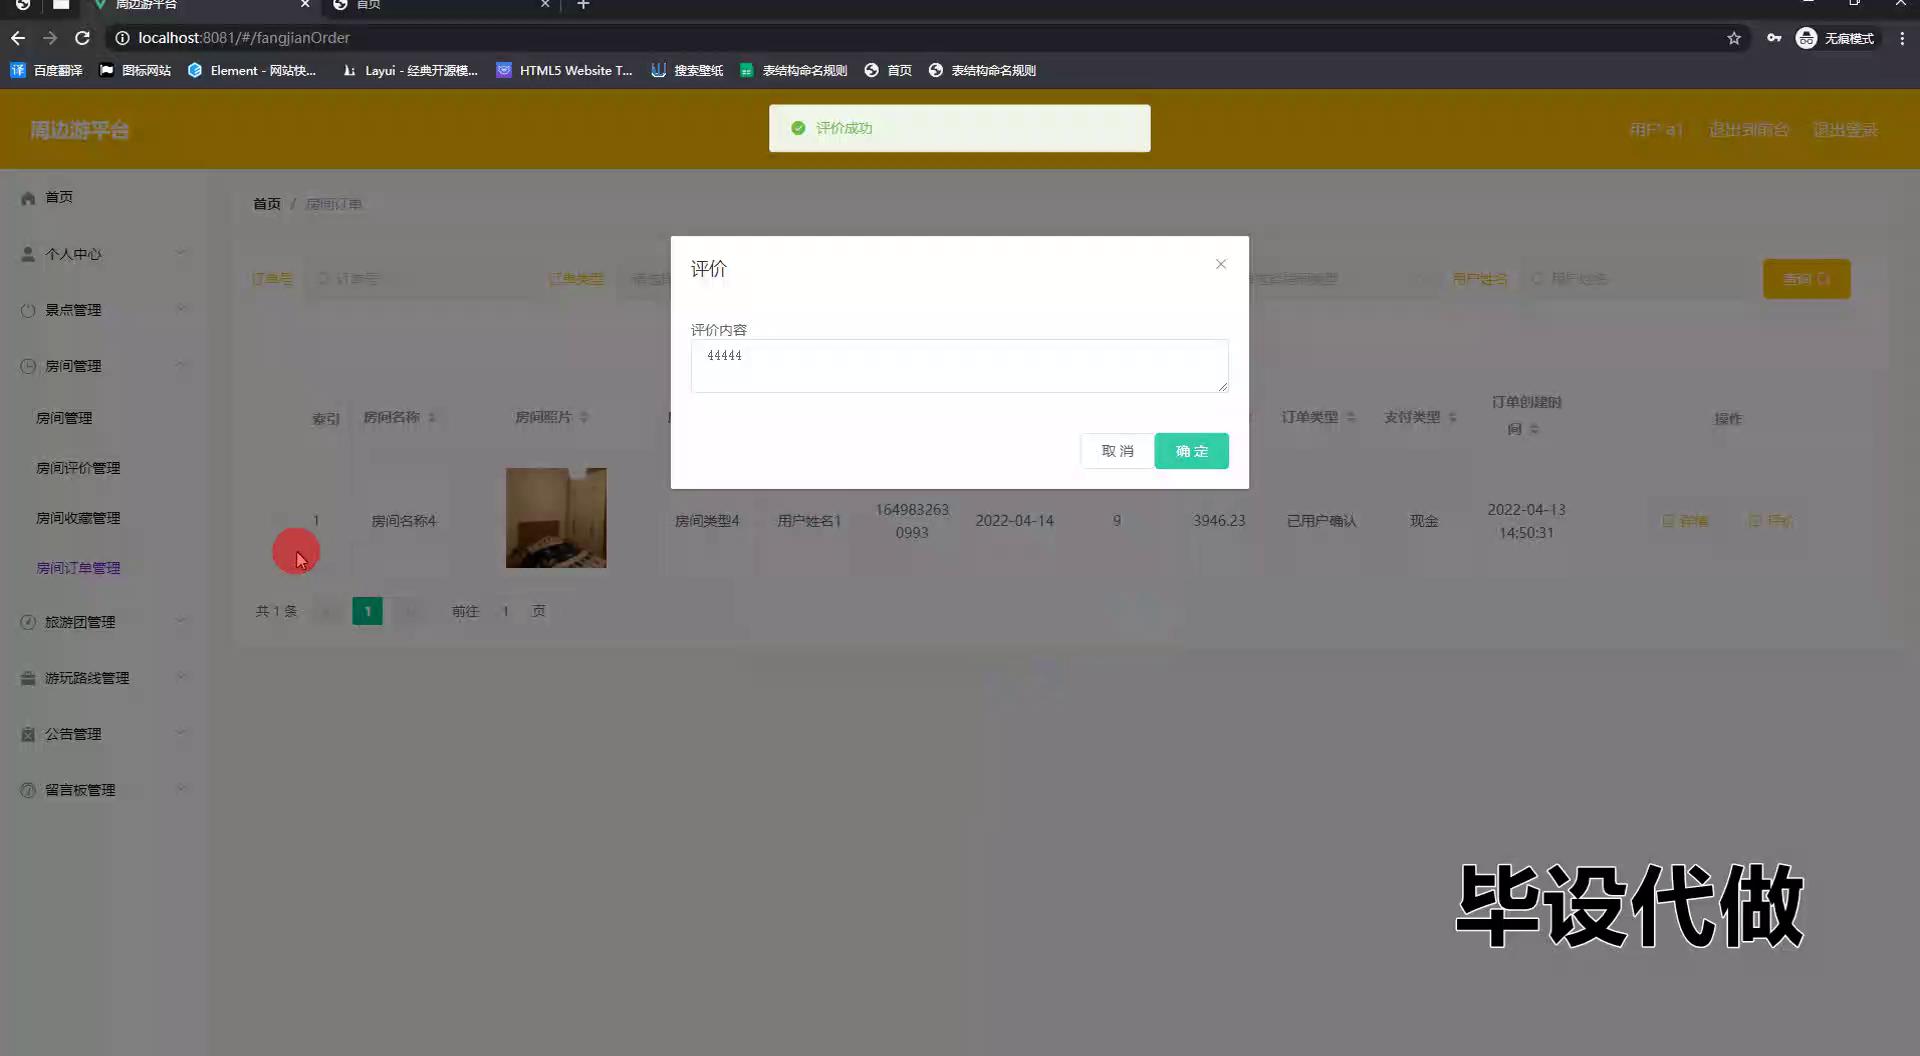
Task: Go back using browser back arrow
Action: pyautogui.click(x=18, y=38)
